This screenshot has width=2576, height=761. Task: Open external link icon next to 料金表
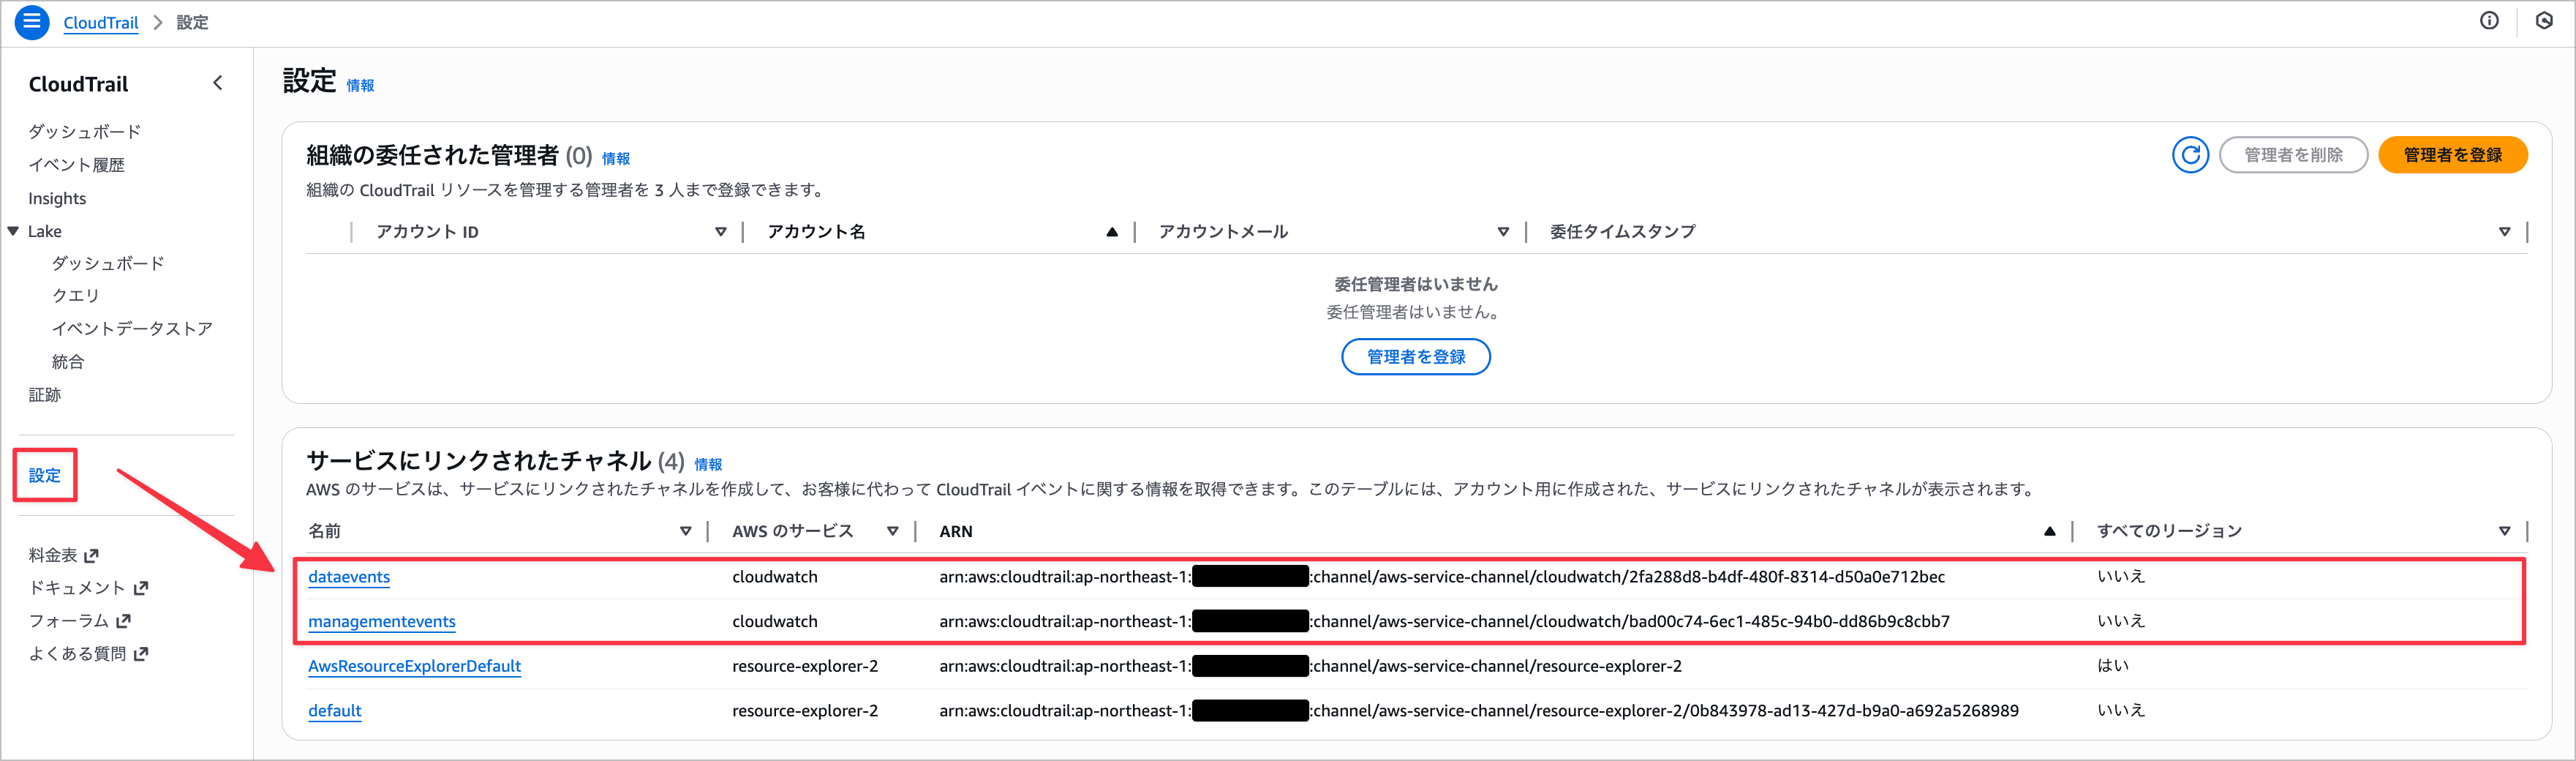(92, 555)
